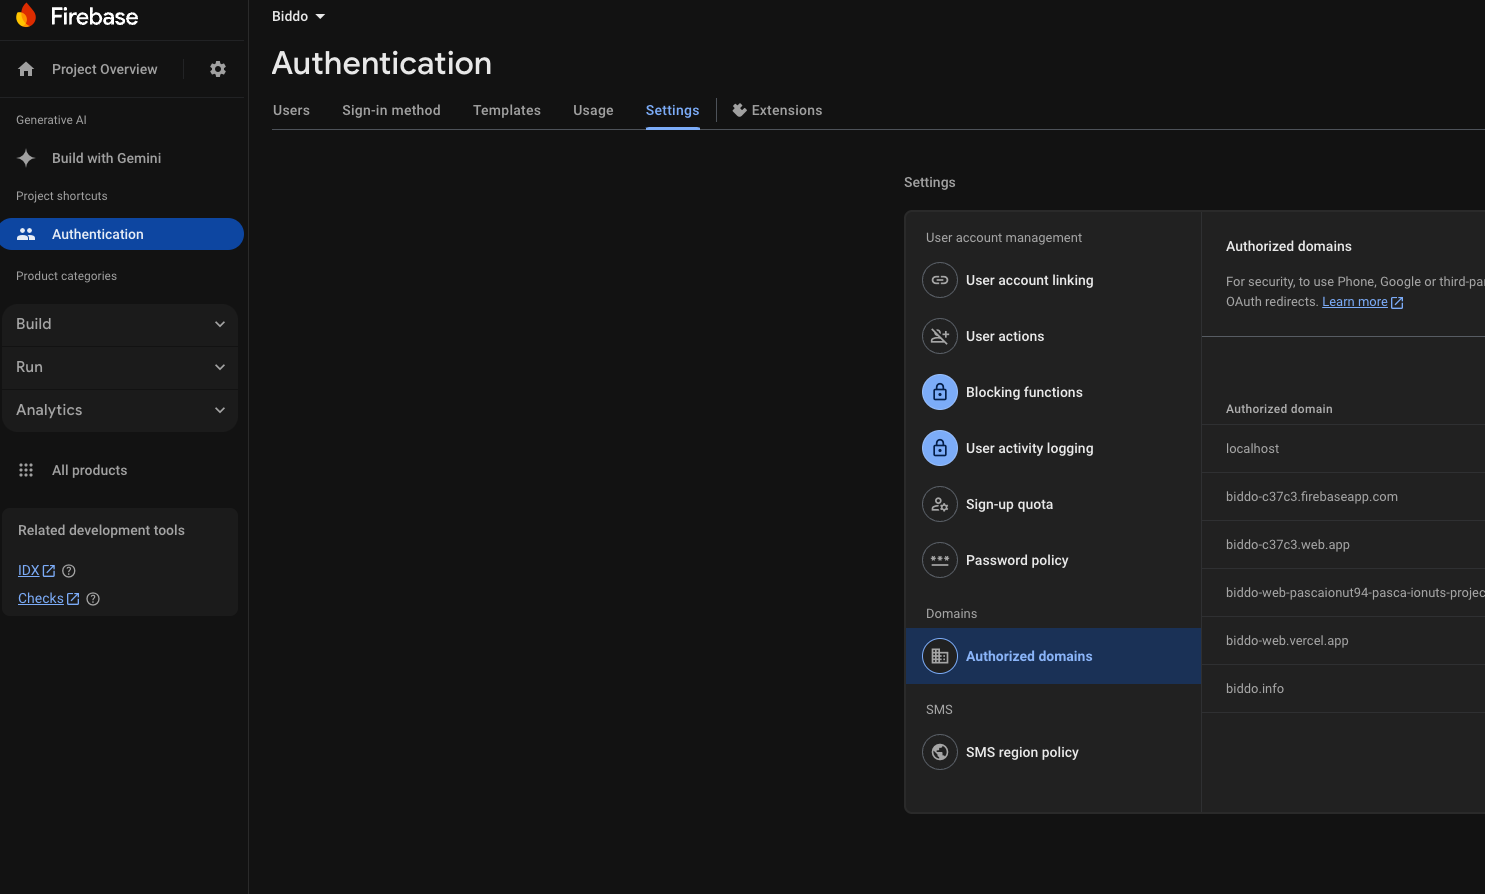Click the All products grid icon
The width and height of the screenshot is (1485, 894).
pos(26,470)
